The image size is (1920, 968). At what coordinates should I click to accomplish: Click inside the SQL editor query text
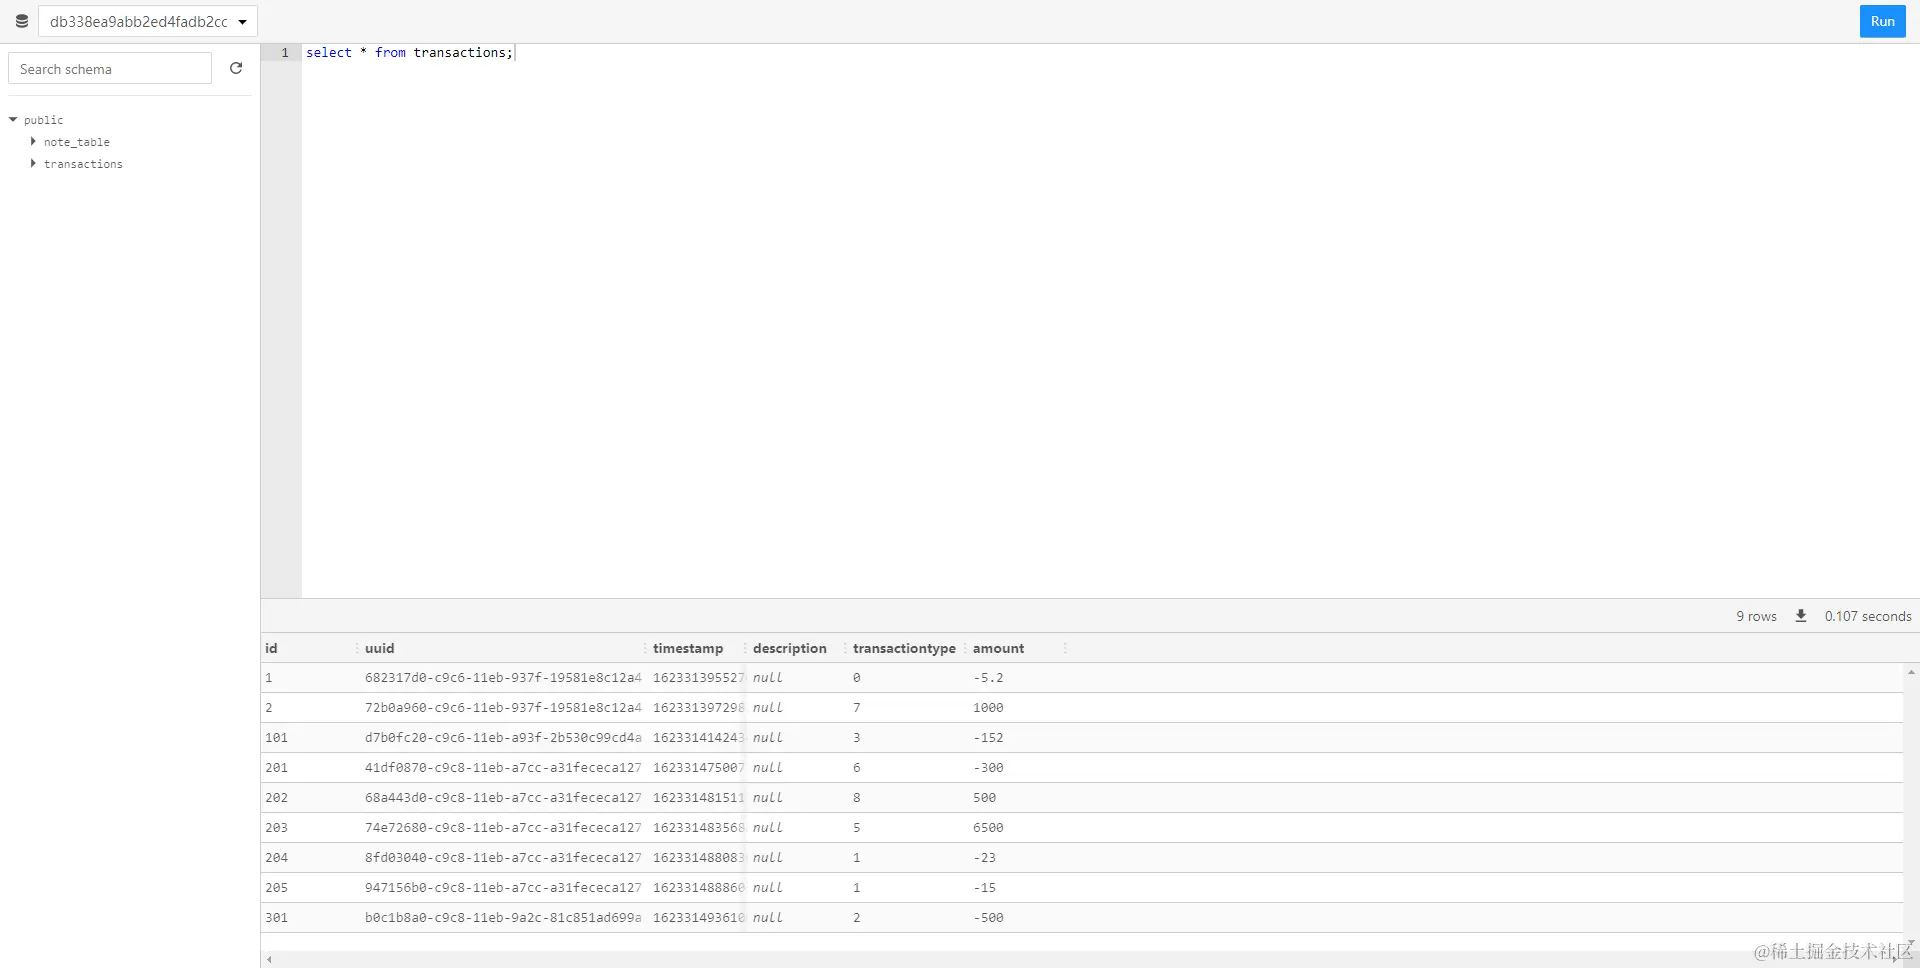(409, 52)
